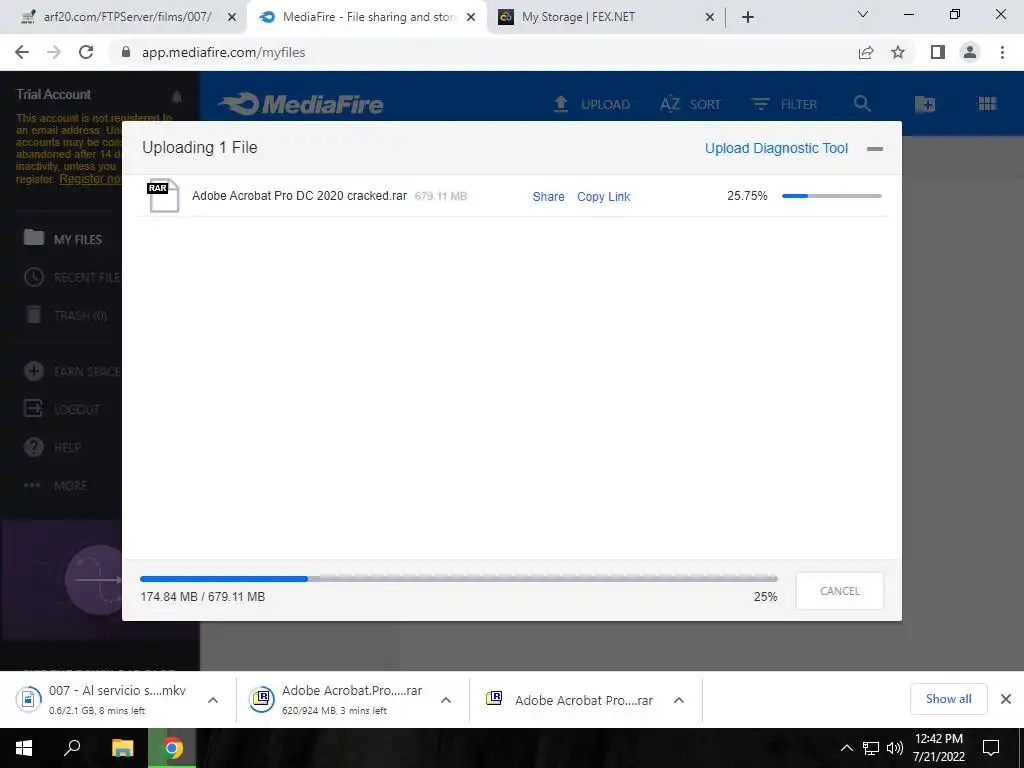Click the RAR file icon in upload list
The height and width of the screenshot is (768, 1024).
click(x=163, y=195)
